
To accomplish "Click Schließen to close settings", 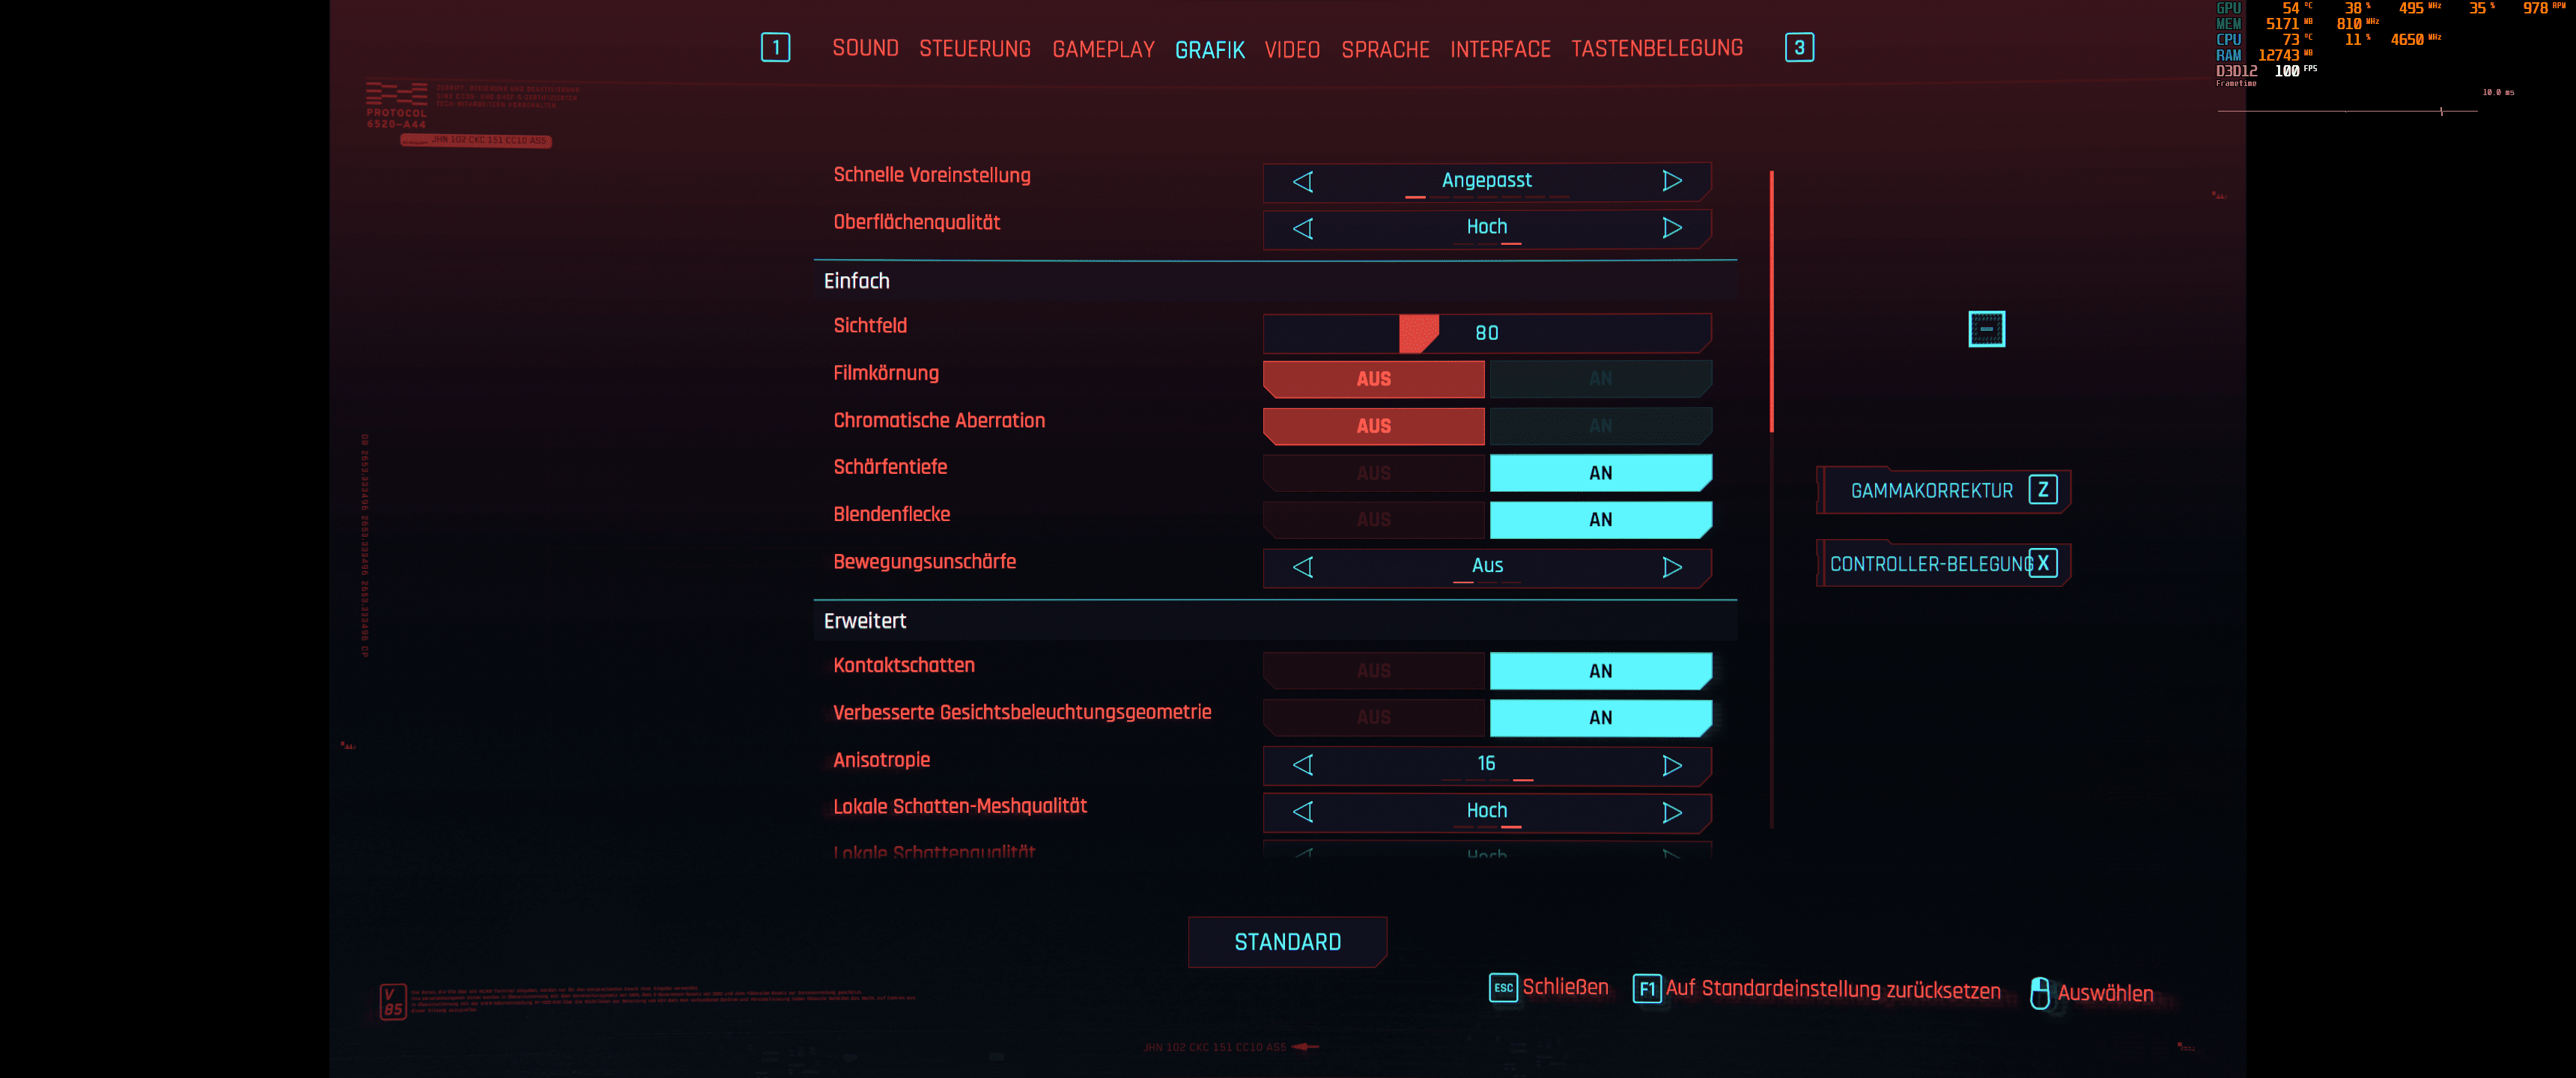I will (x=1565, y=987).
